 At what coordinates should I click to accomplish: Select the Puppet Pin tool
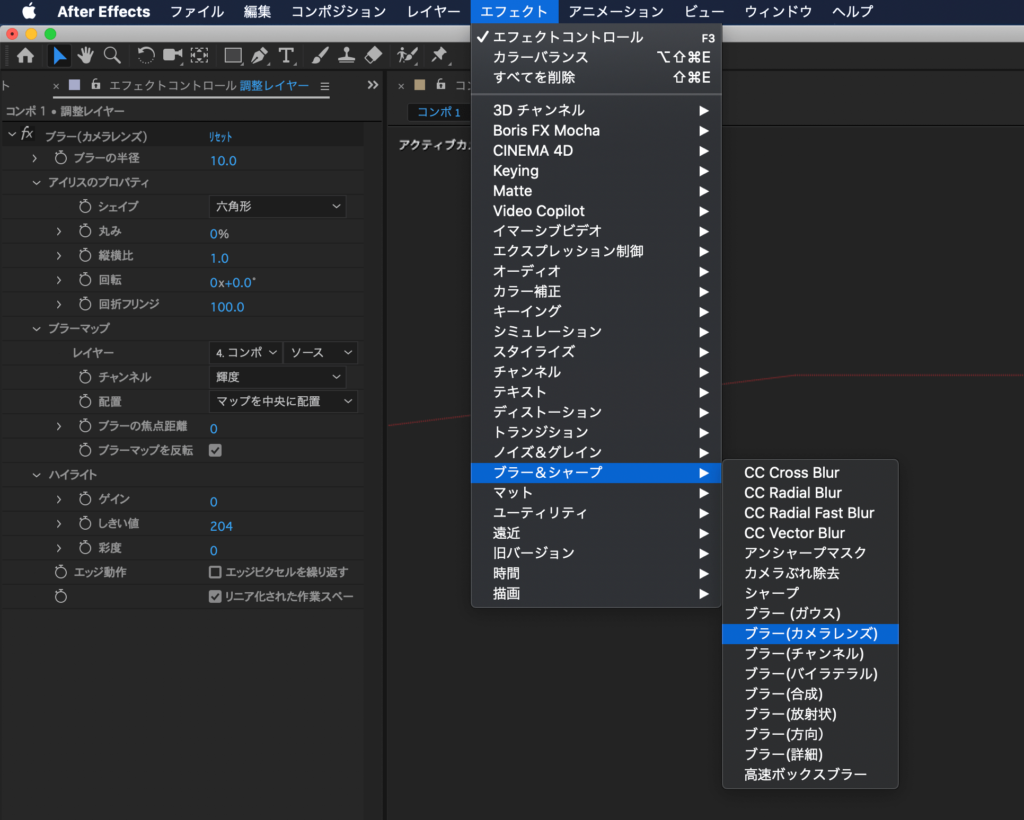440,56
